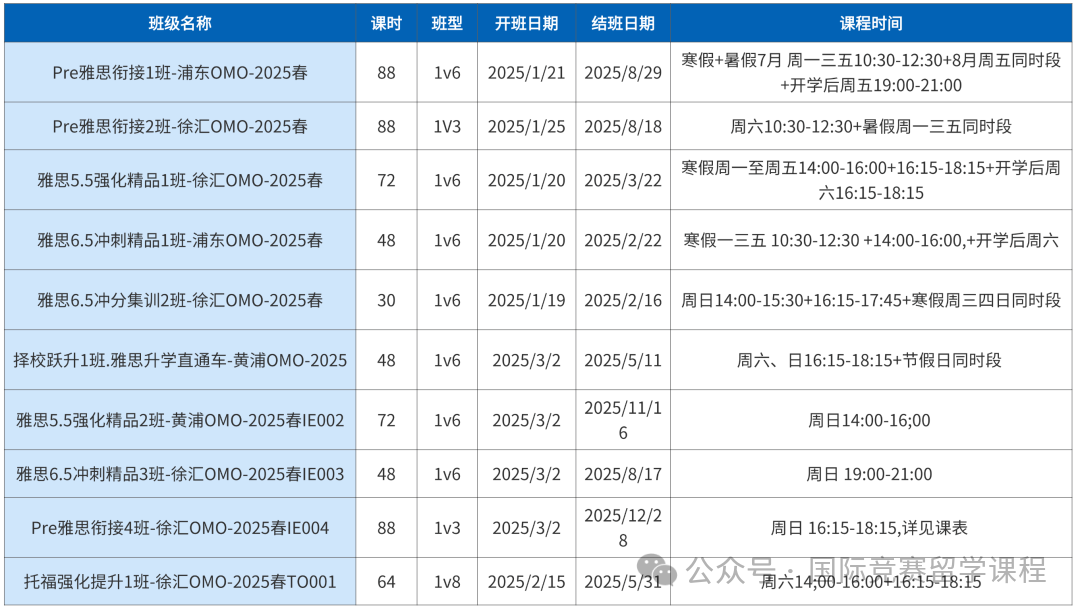Click 雅思6.5冲刺精品1班-浦东OMO-2025春 class name
This screenshot has width=1080, height=613.
point(180,241)
